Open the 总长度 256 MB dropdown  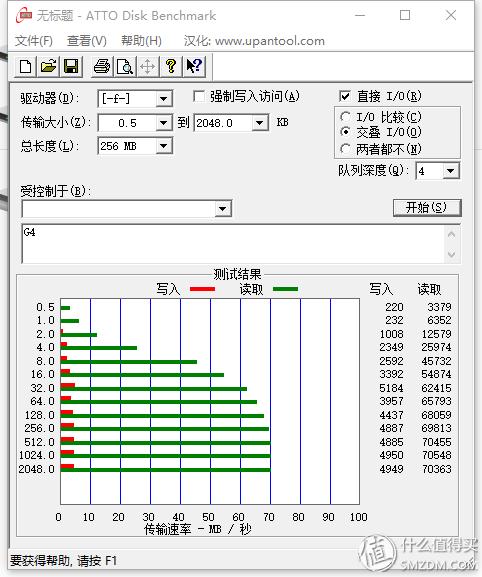163,146
